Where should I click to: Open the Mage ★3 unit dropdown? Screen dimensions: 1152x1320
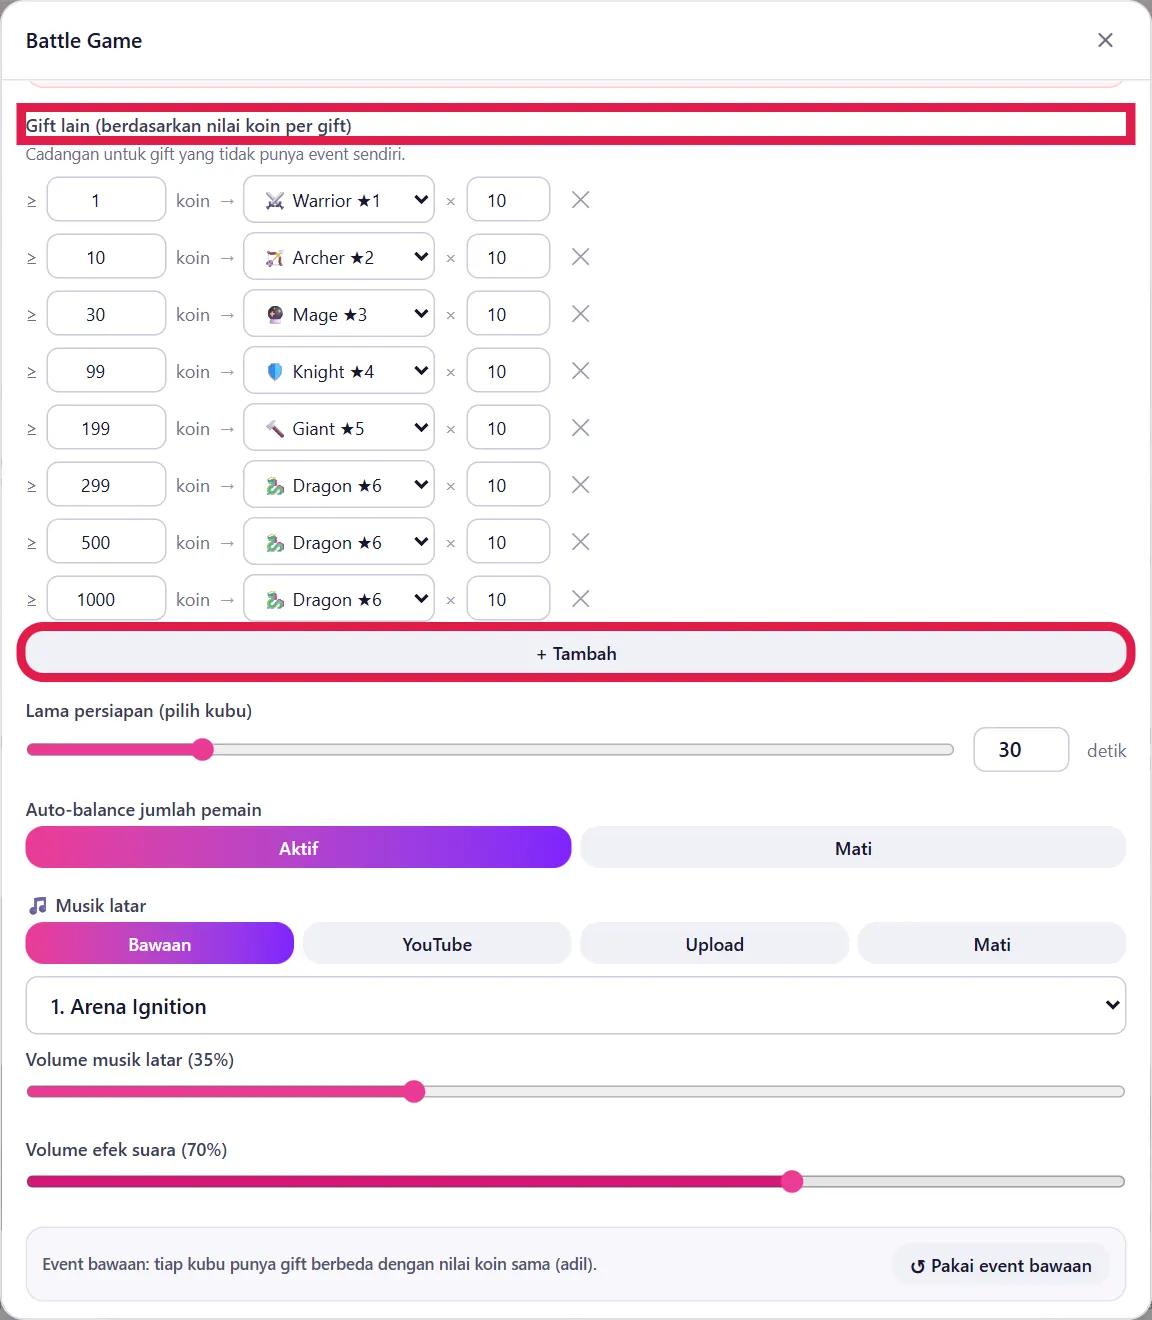339,314
